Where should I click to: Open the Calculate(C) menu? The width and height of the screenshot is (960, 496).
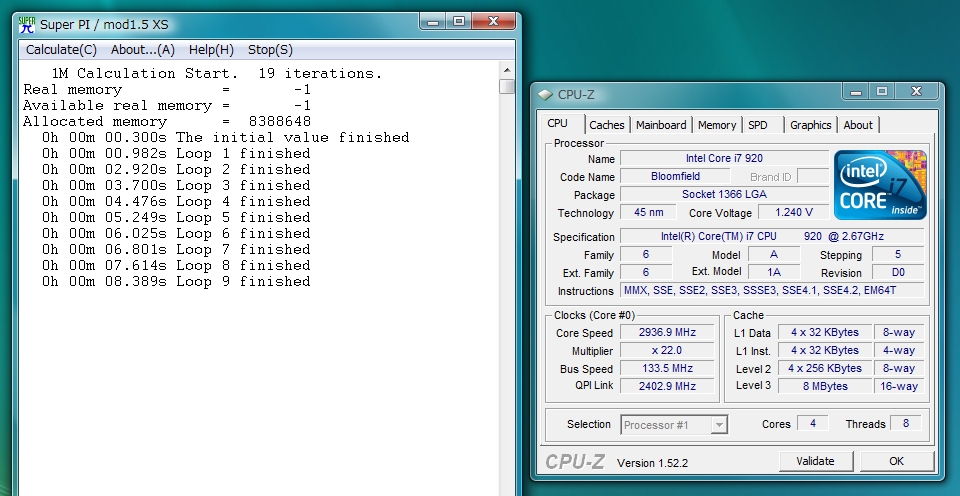(61, 49)
